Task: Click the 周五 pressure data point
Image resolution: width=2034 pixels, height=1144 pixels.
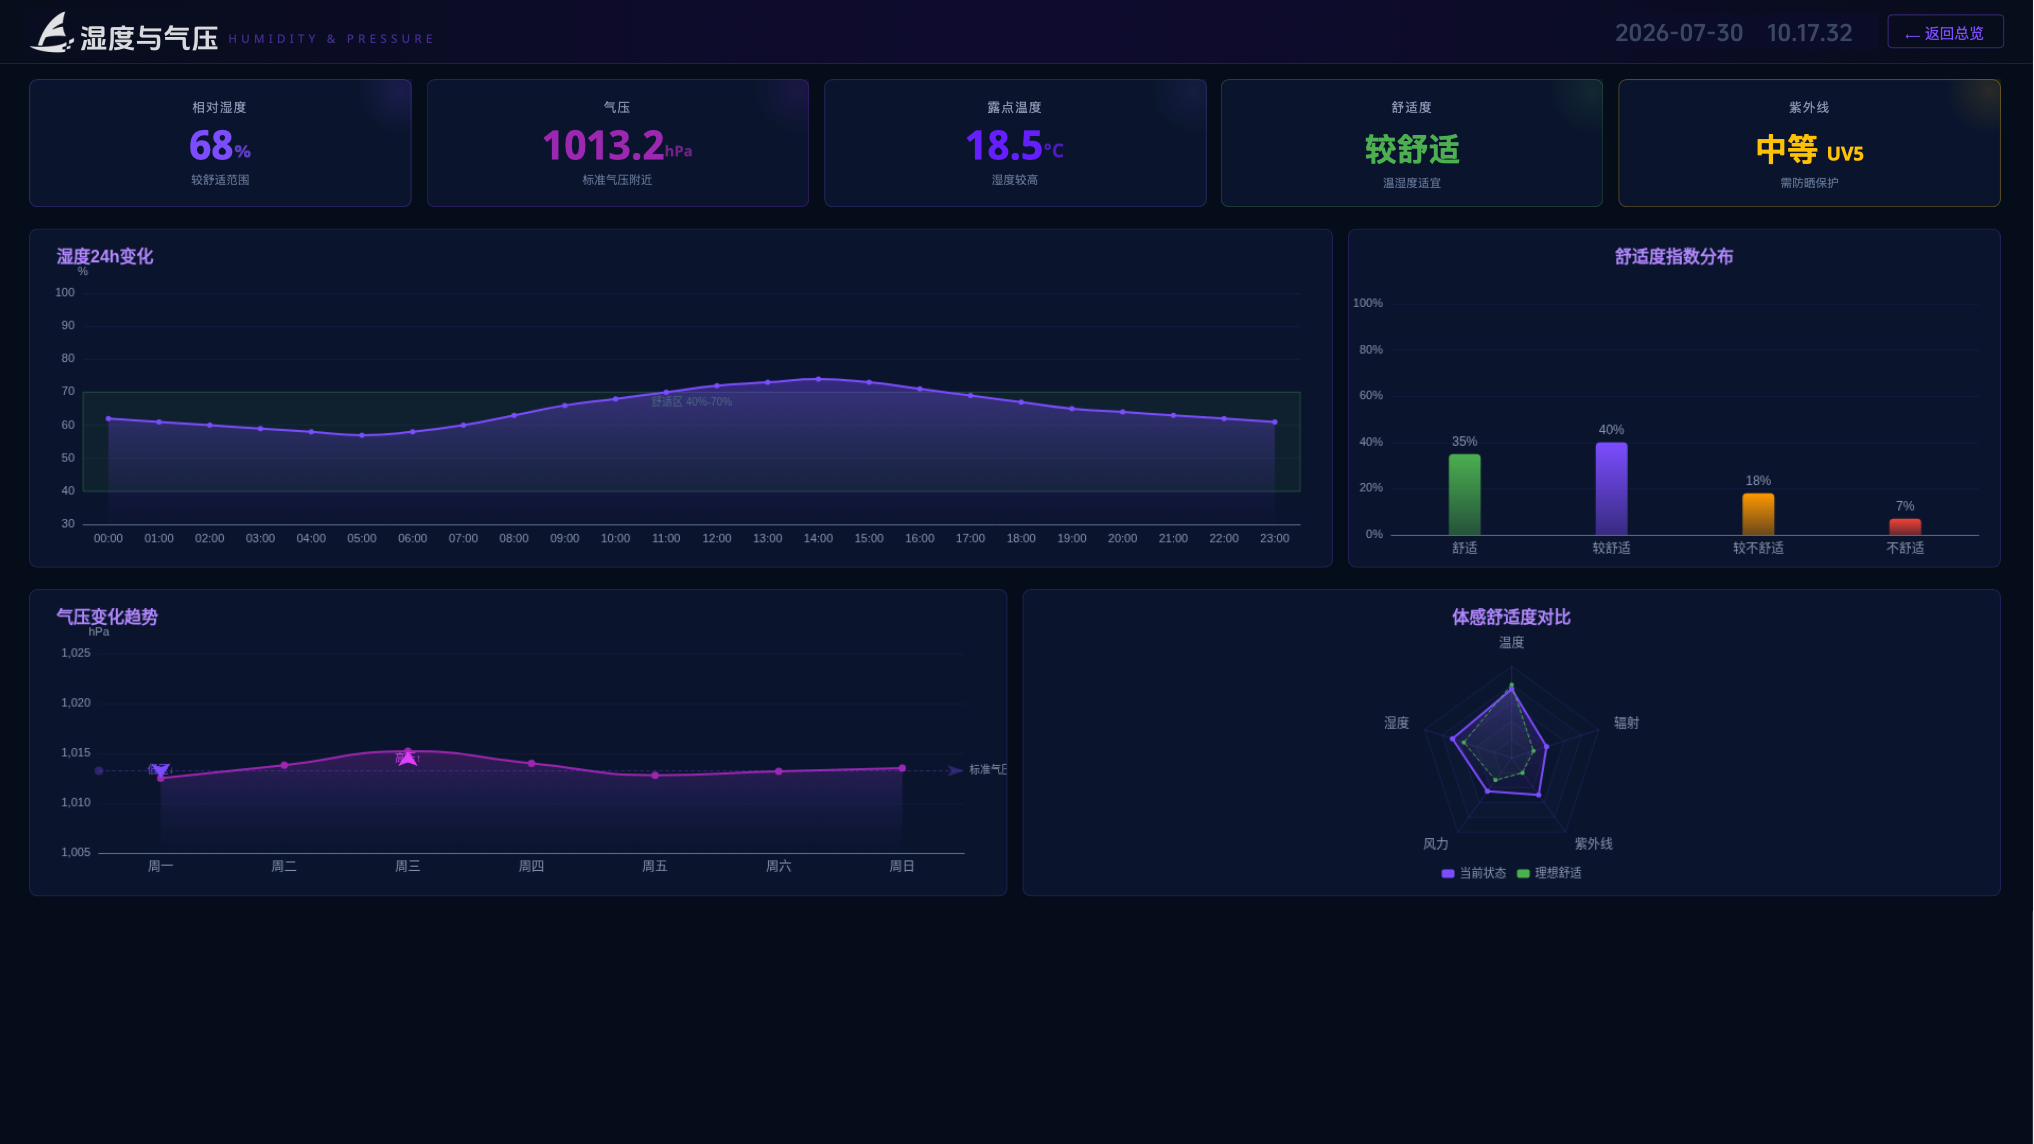Action: (655, 775)
